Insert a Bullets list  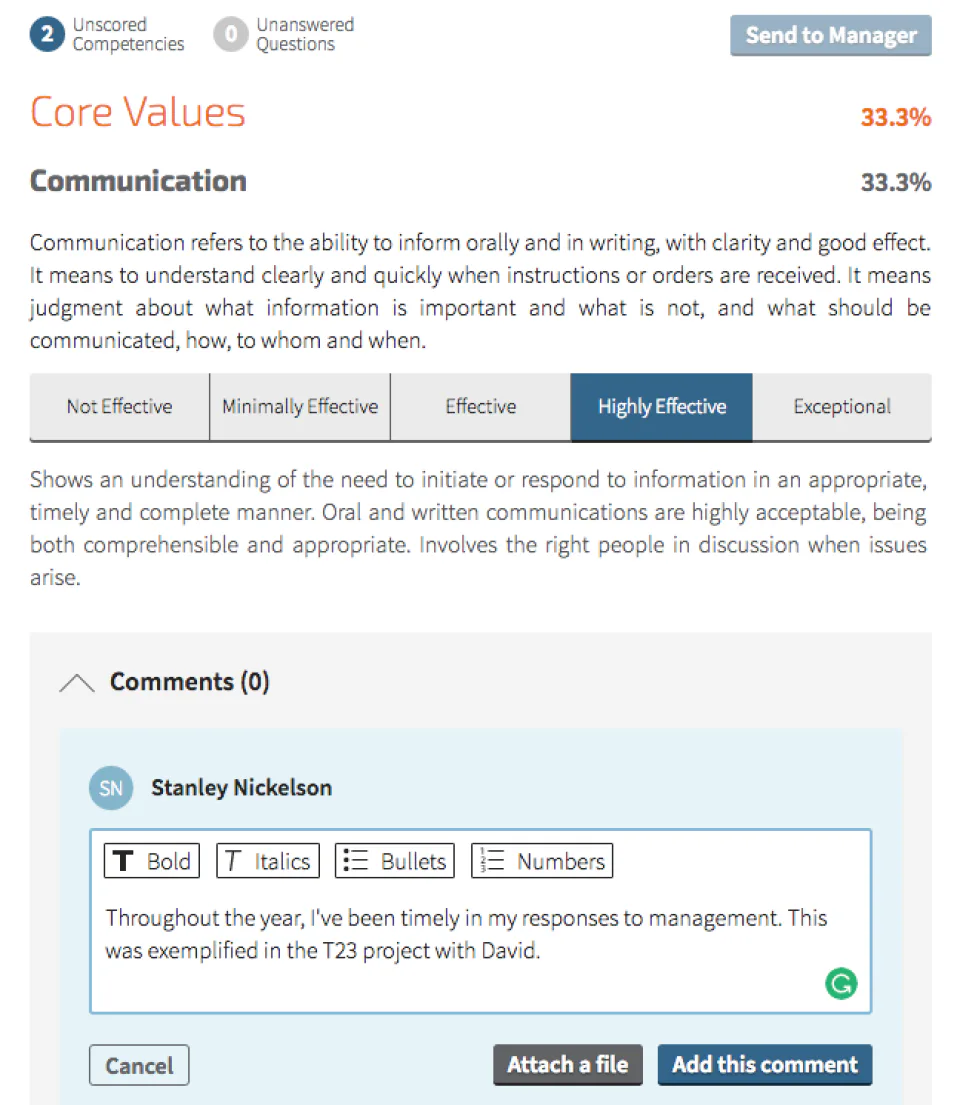click(x=395, y=861)
